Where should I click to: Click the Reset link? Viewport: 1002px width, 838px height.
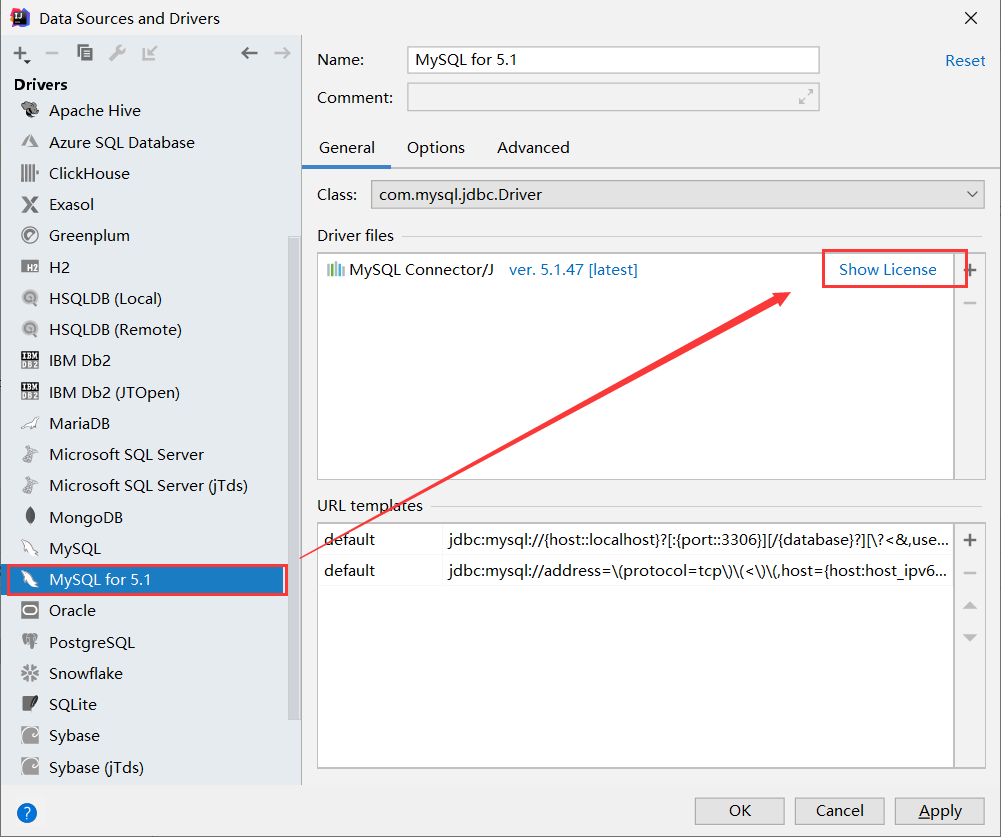click(965, 61)
